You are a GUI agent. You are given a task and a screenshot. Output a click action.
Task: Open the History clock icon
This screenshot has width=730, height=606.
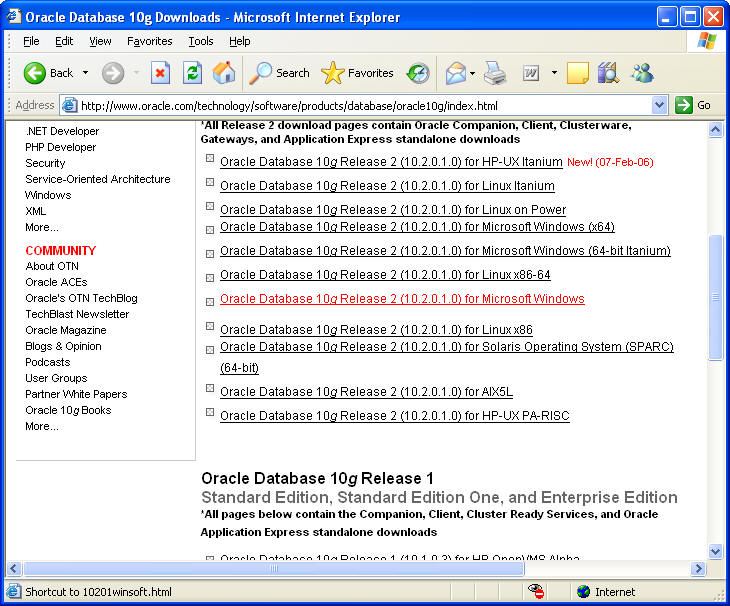[x=418, y=73]
